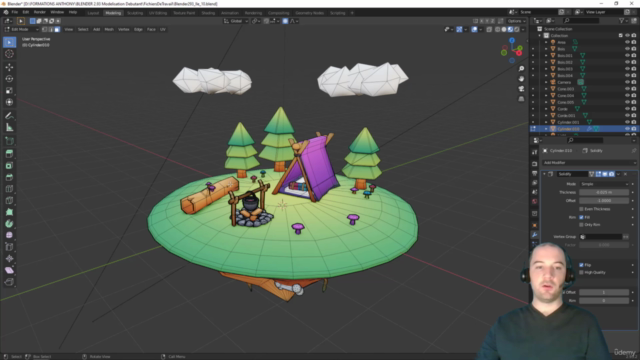
Task: Enable the High Quality checkbox
Action: pyautogui.click(x=581, y=272)
